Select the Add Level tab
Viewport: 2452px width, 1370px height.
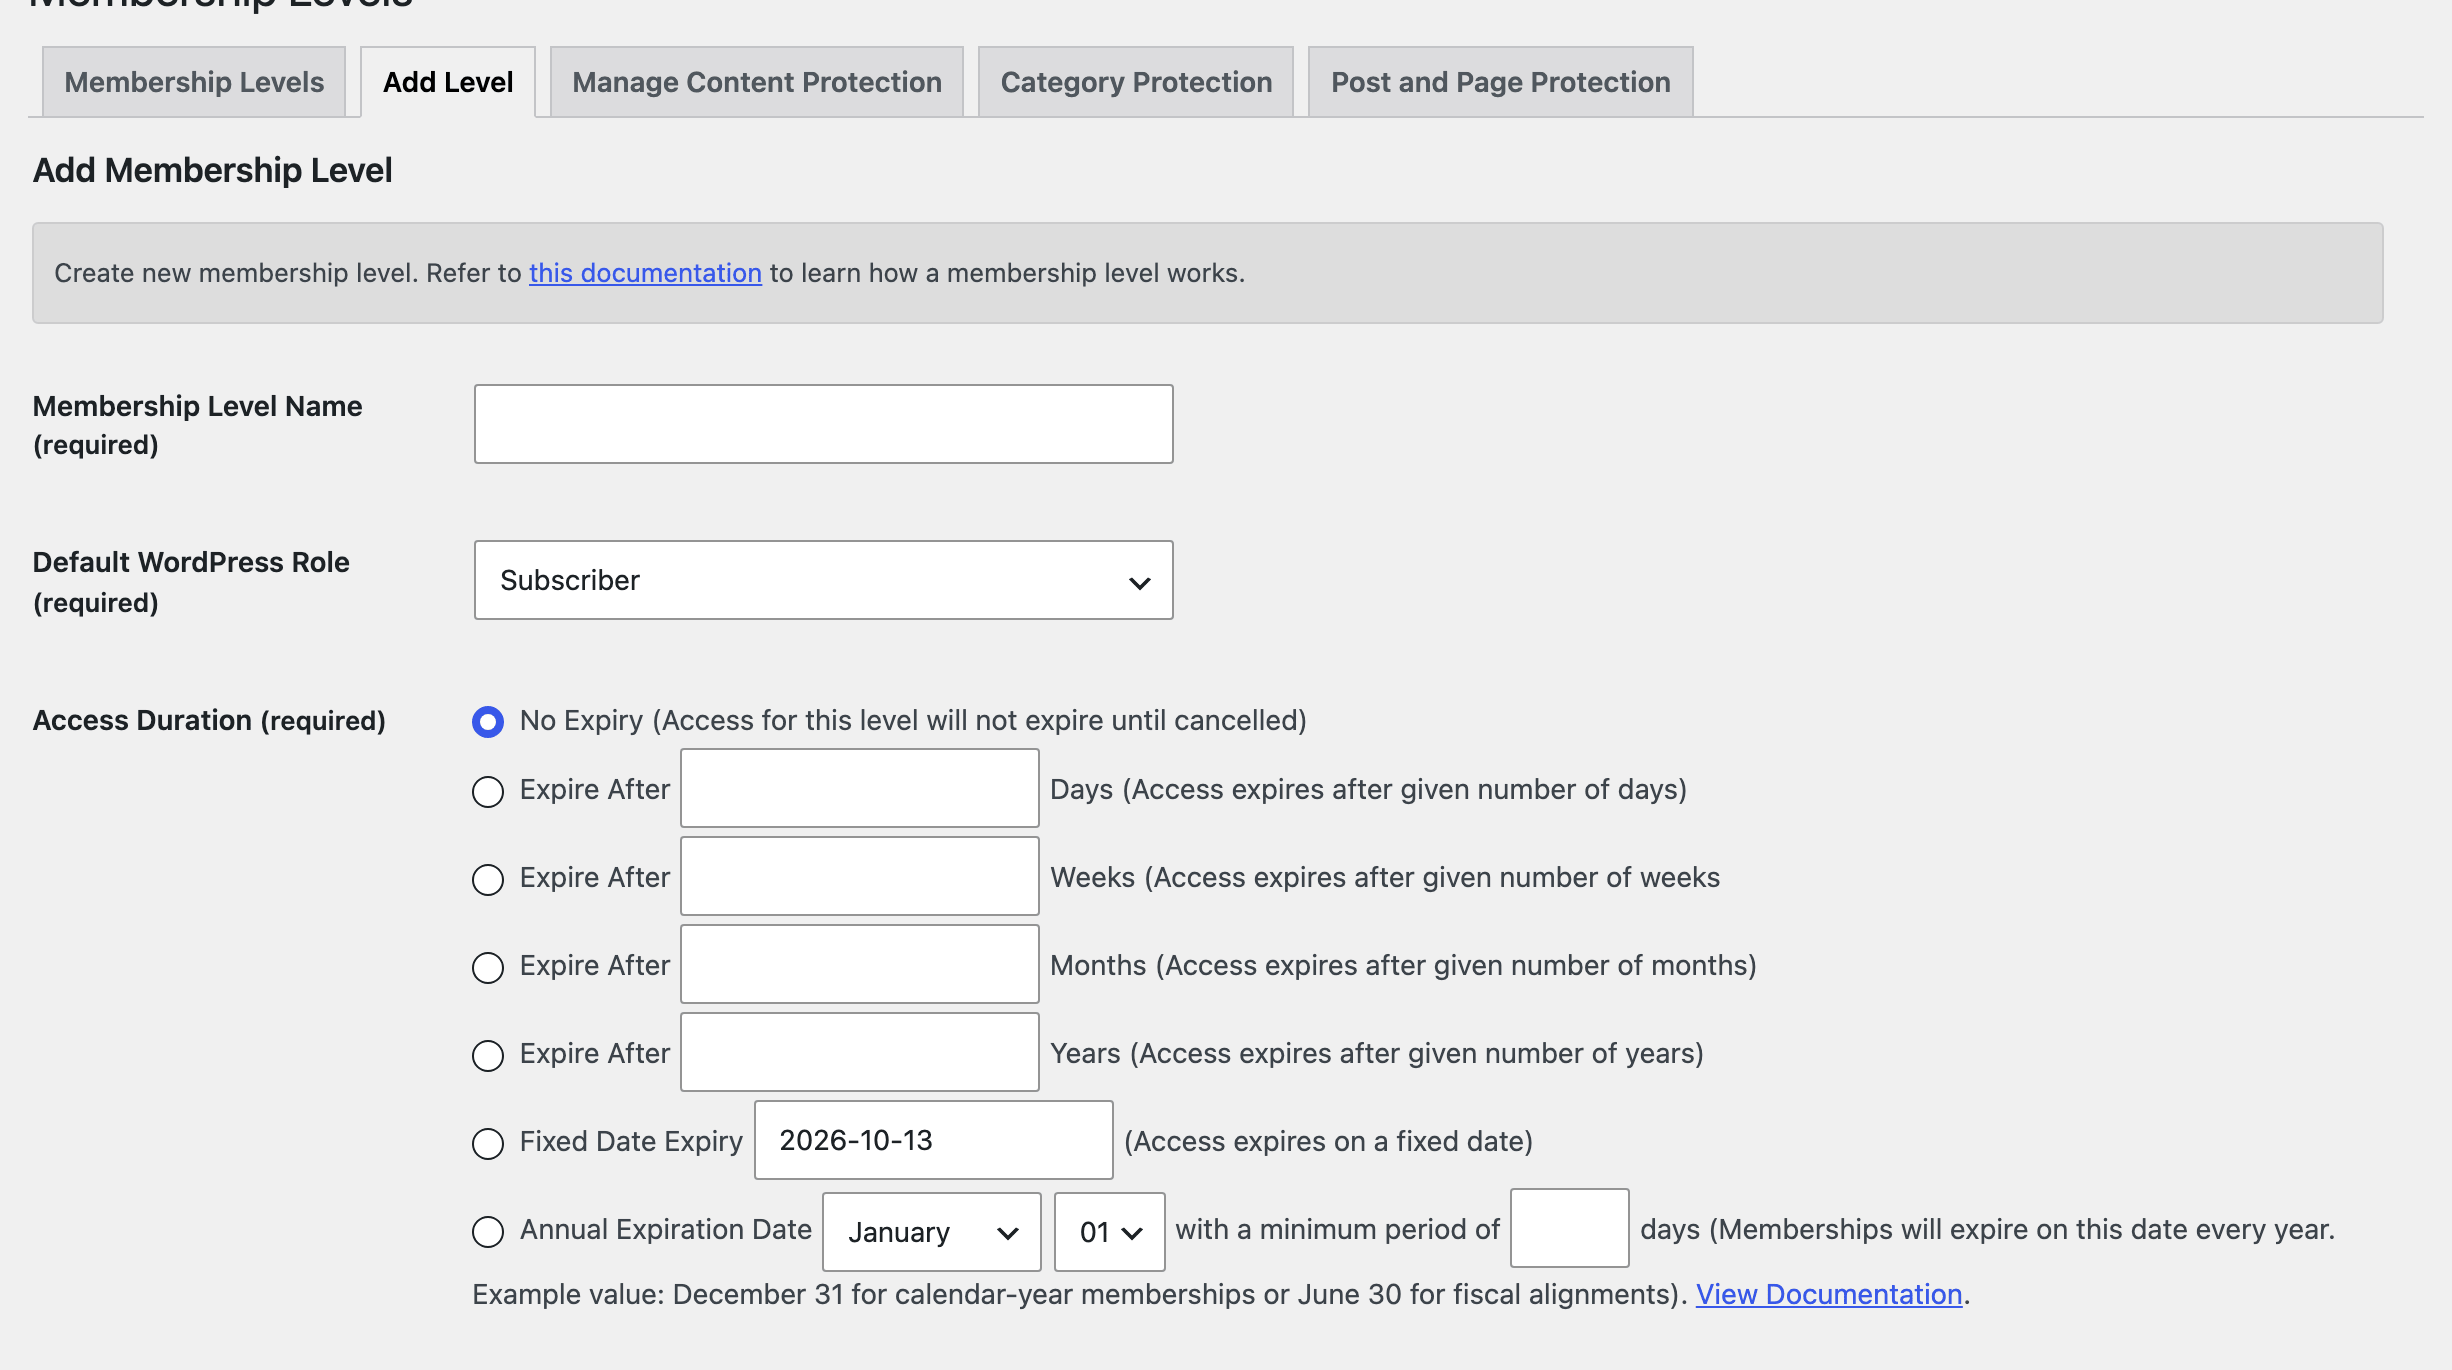point(448,82)
